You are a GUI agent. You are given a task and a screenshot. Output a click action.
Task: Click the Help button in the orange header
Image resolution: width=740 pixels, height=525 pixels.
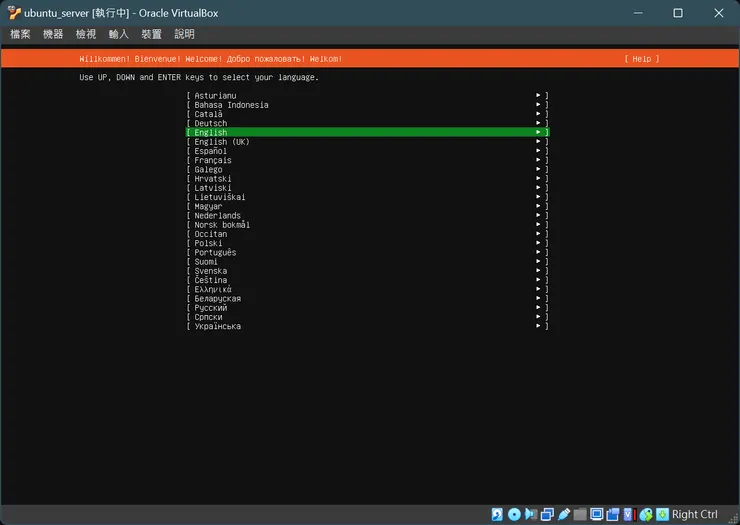tap(641, 59)
